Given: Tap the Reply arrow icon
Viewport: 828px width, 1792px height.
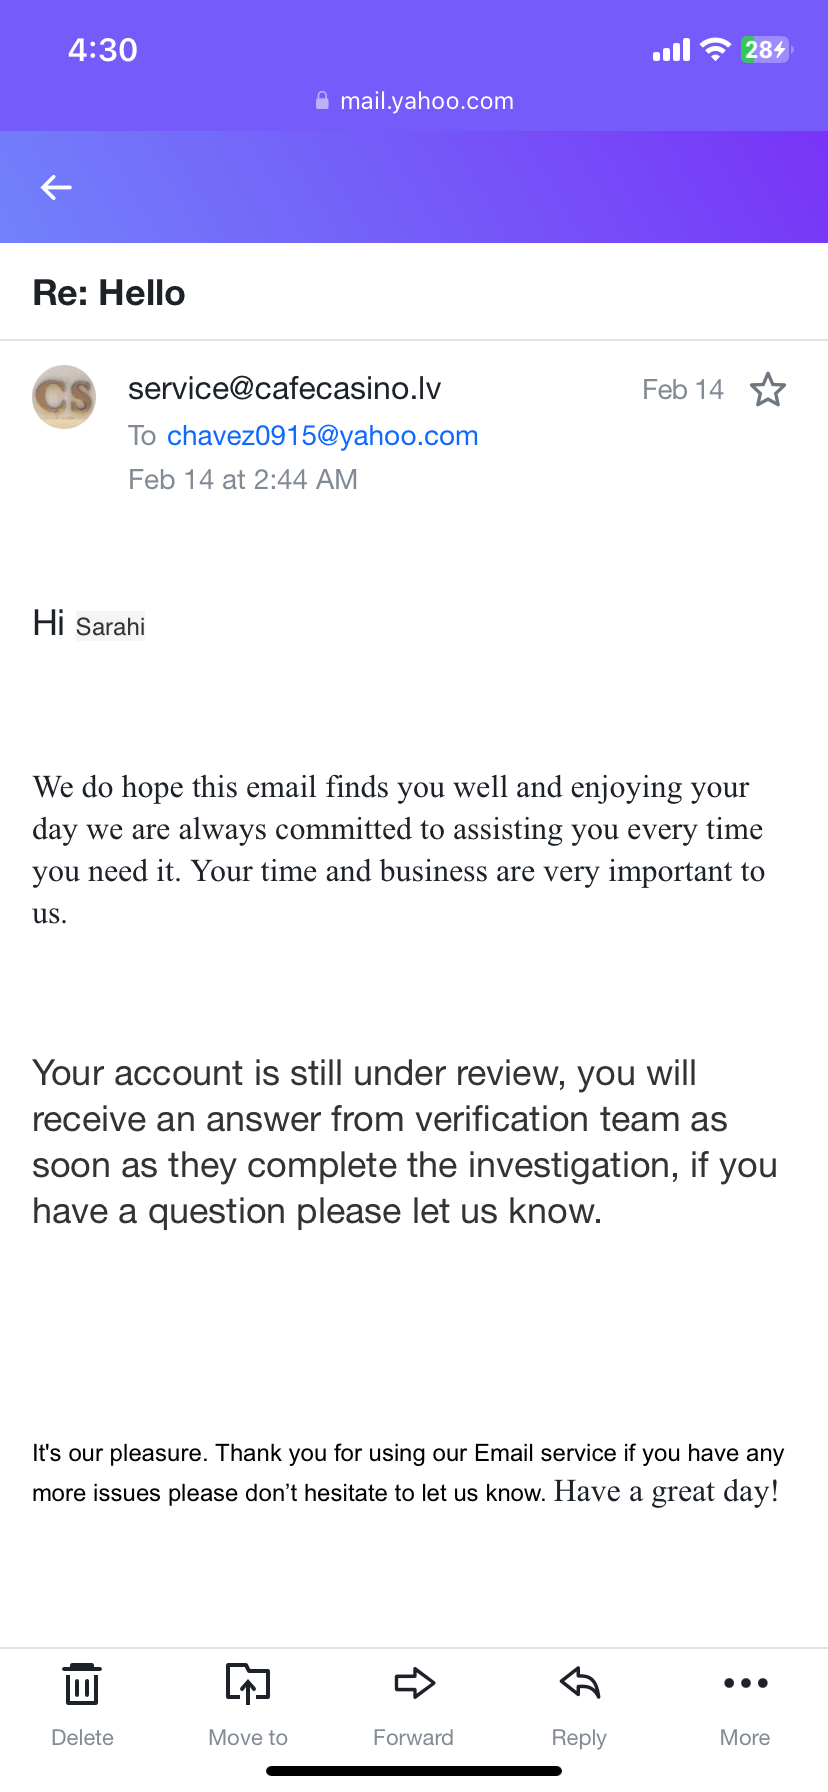Looking at the screenshot, I should tap(580, 1684).
